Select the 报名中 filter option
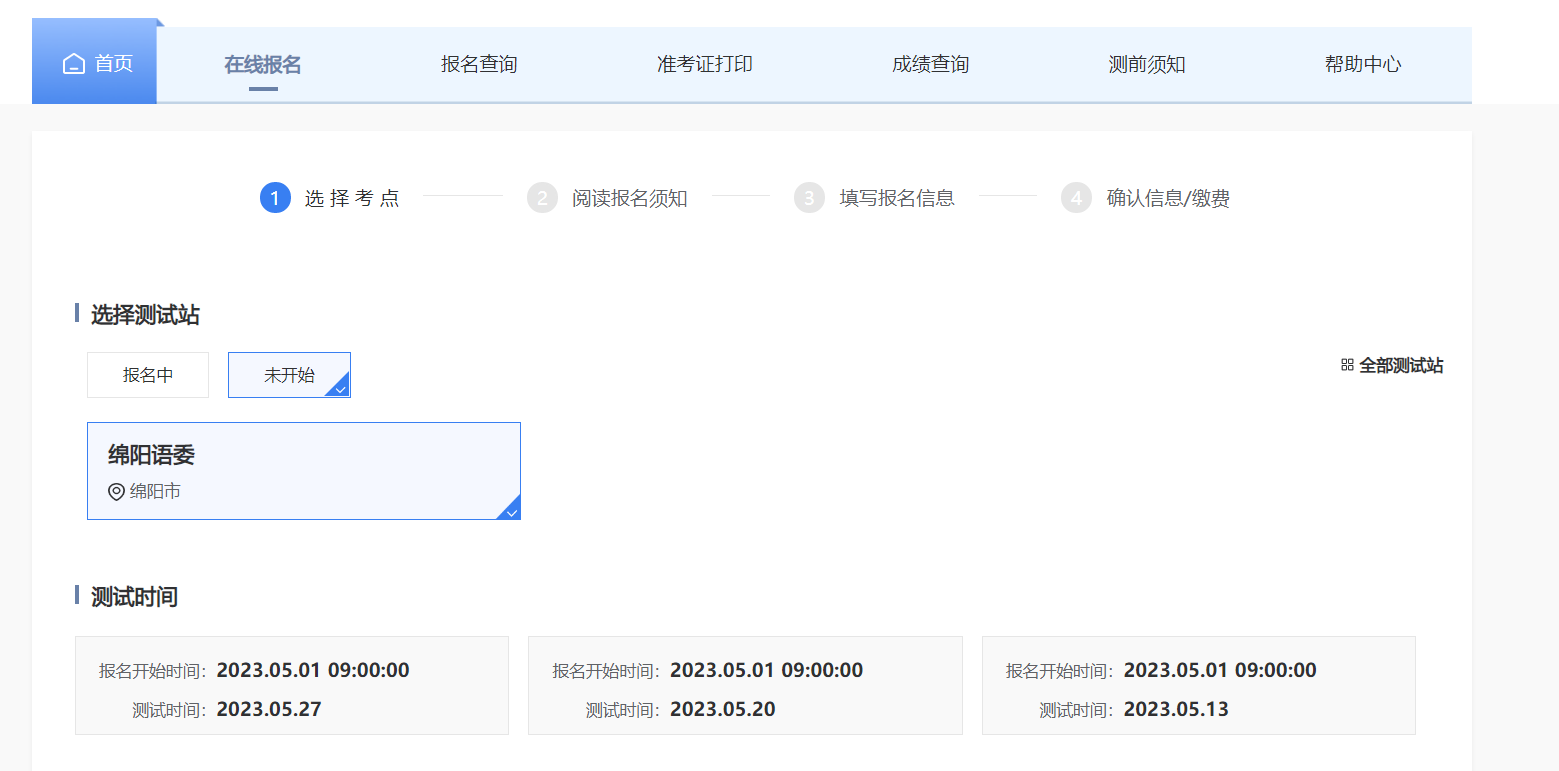This screenshot has width=1559, height=771. (148, 375)
